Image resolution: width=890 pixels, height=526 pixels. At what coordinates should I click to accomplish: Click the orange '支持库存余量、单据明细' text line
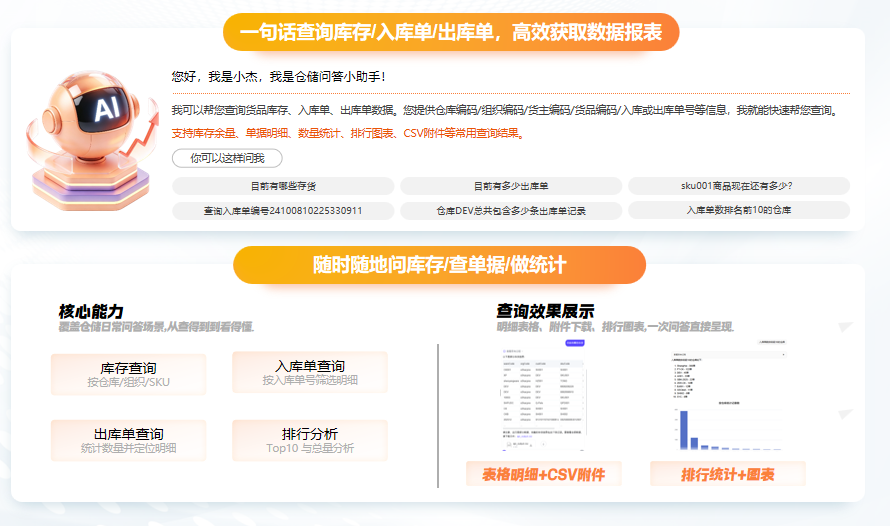coord(348,133)
